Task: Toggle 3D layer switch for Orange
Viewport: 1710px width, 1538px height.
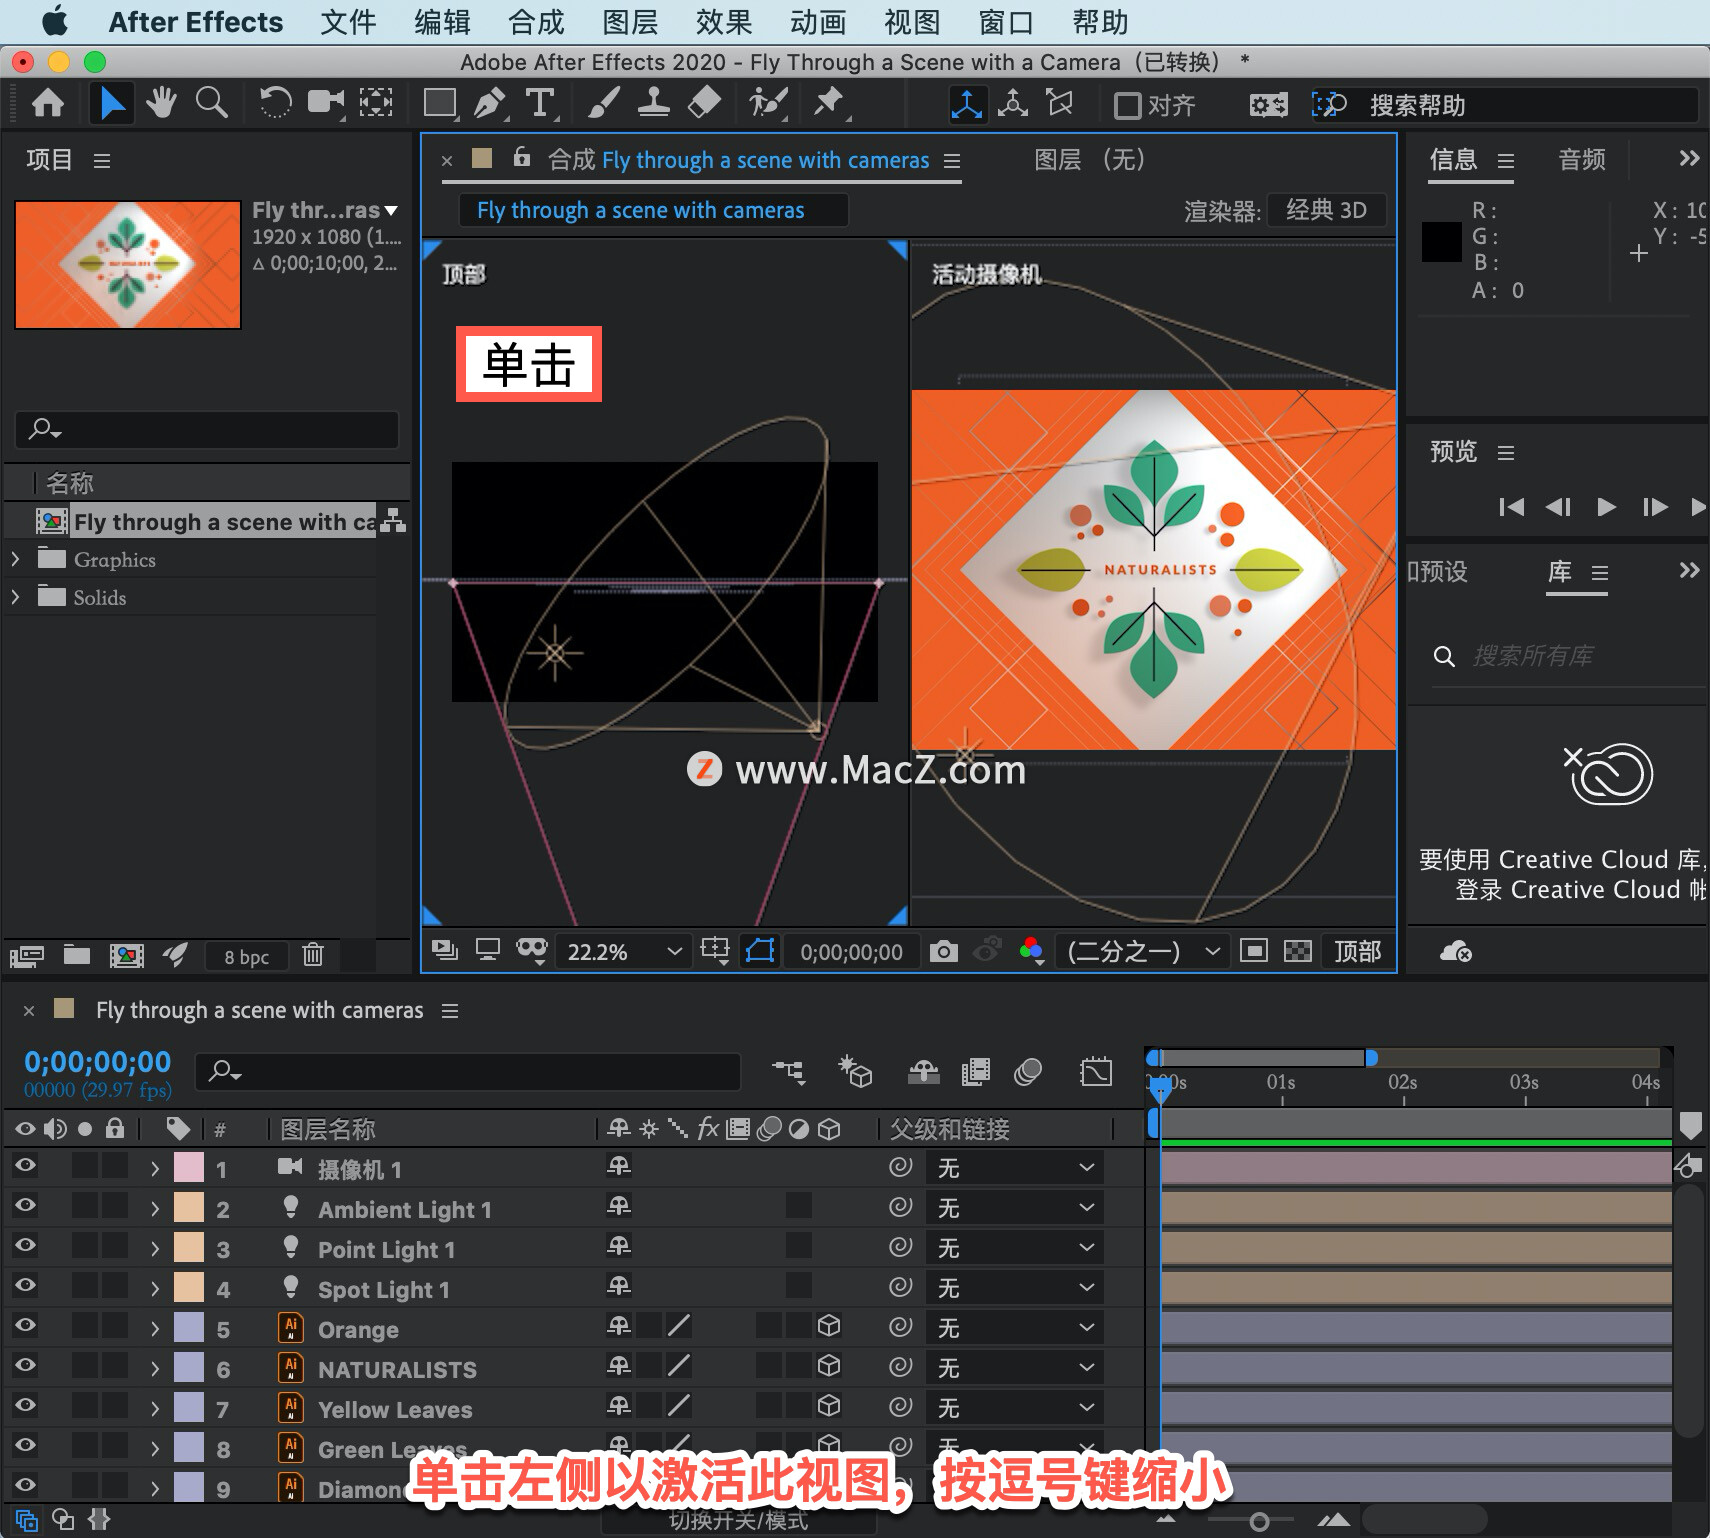Action: pos(829,1326)
